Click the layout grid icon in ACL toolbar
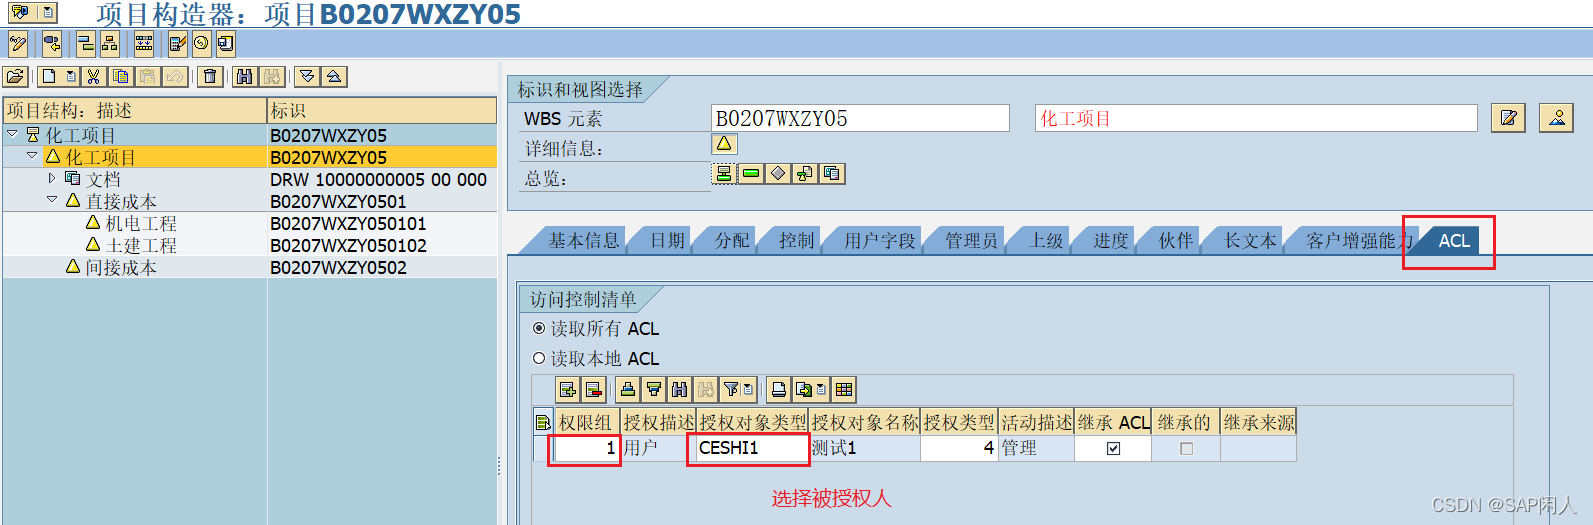This screenshot has width=1593, height=525. click(x=844, y=389)
